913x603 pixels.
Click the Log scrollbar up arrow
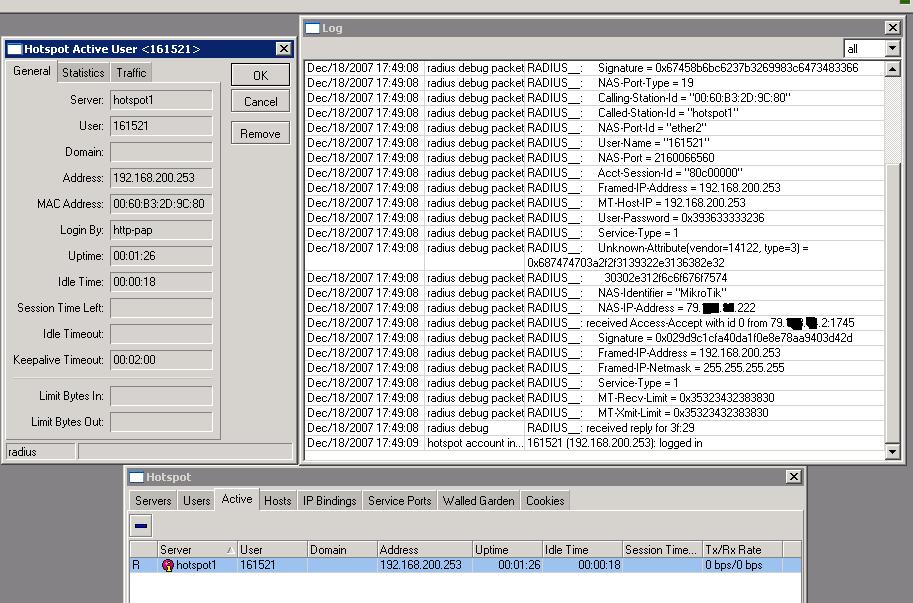(892, 69)
